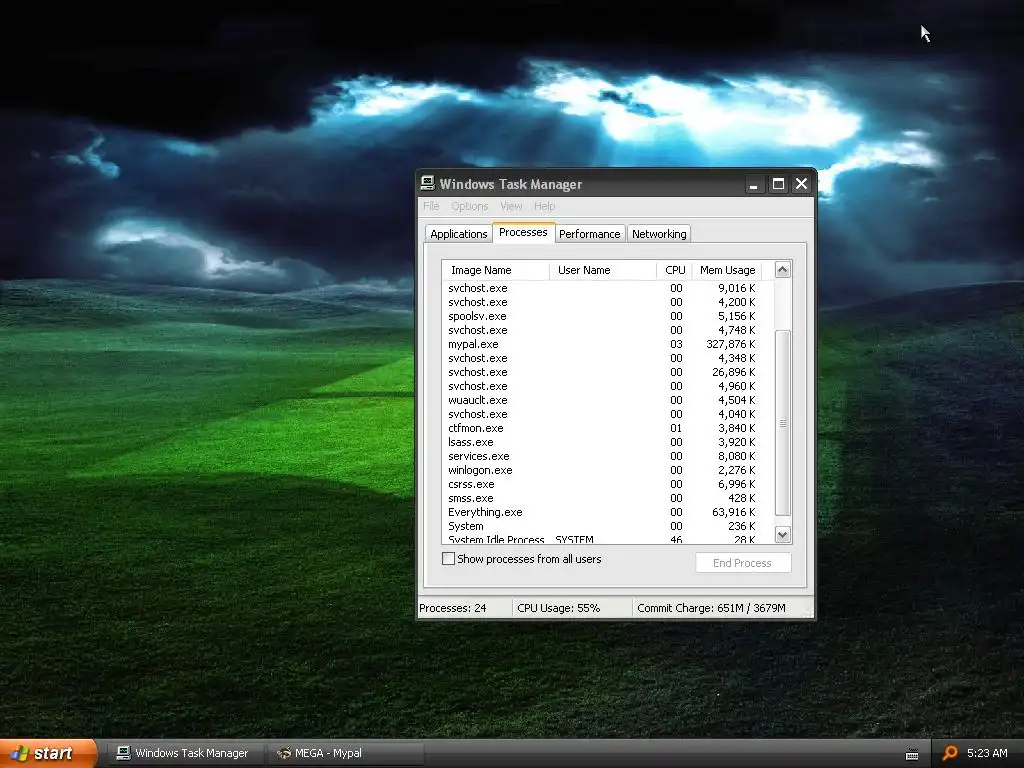Open the Options menu

tap(470, 206)
